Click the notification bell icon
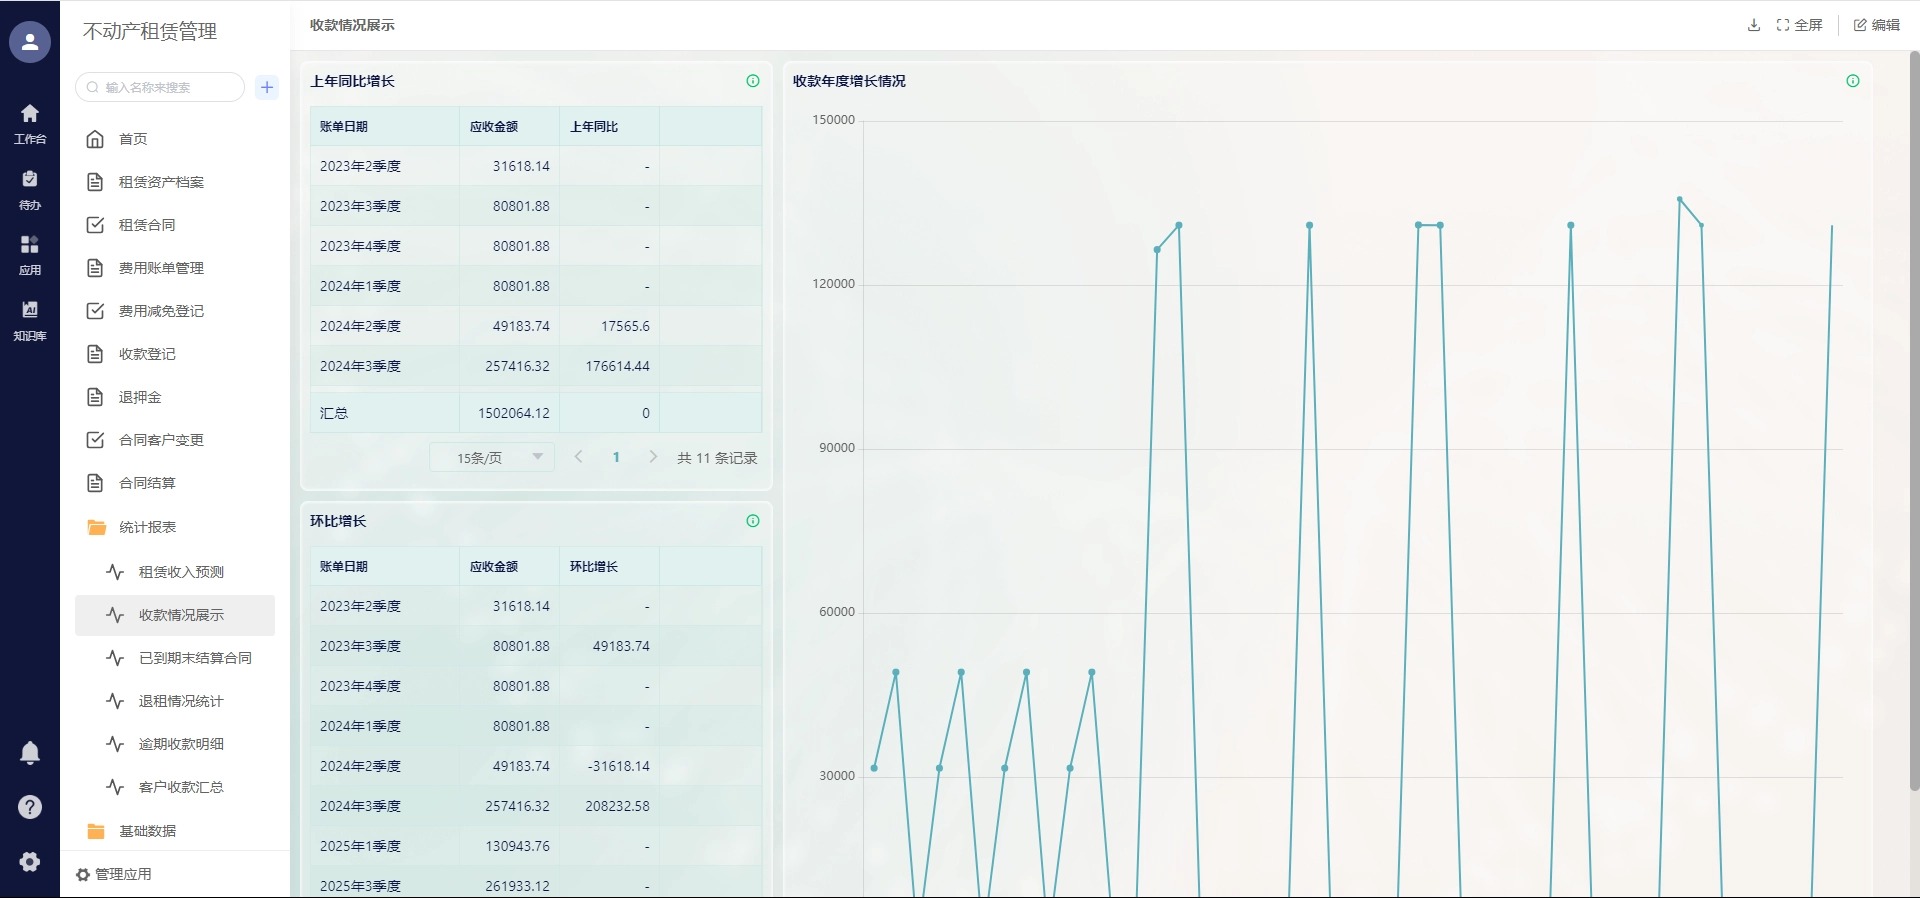Viewport: 1920px width, 898px height. click(x=30, y=753)
